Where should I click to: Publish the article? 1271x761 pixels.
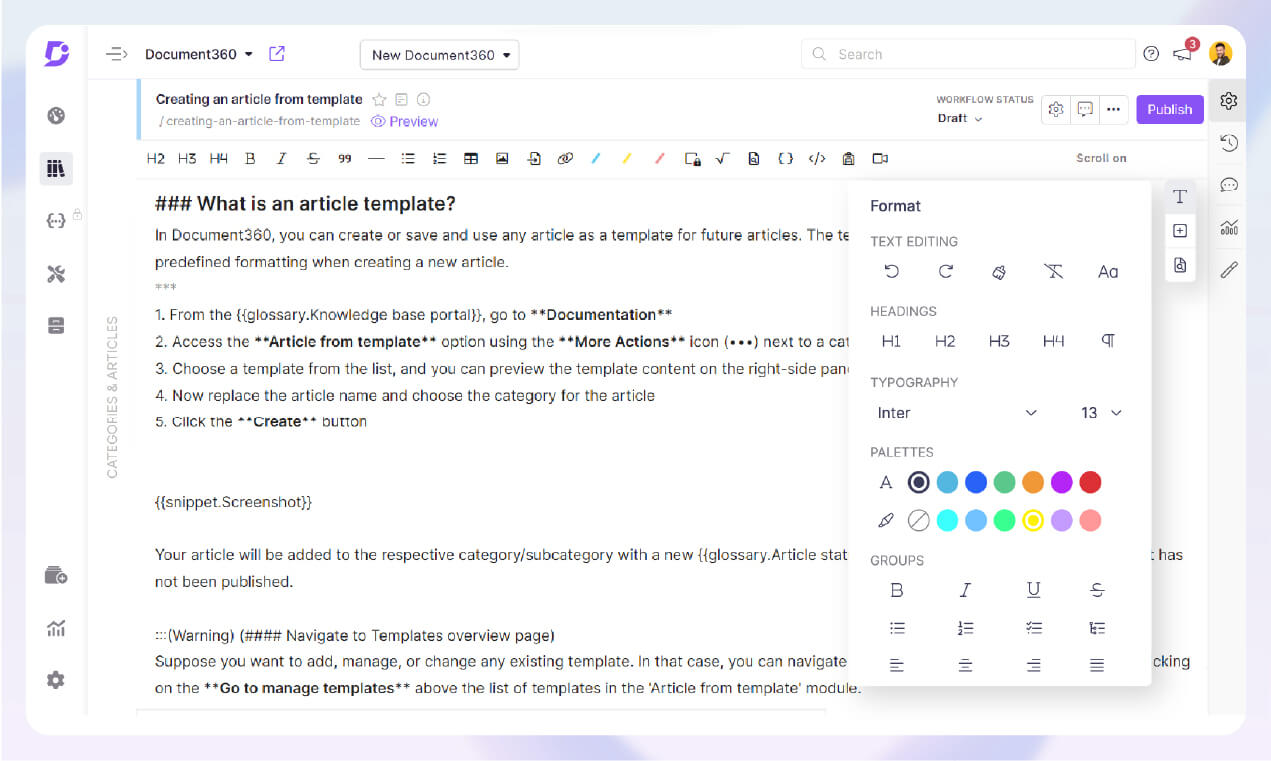(1169, 109)
